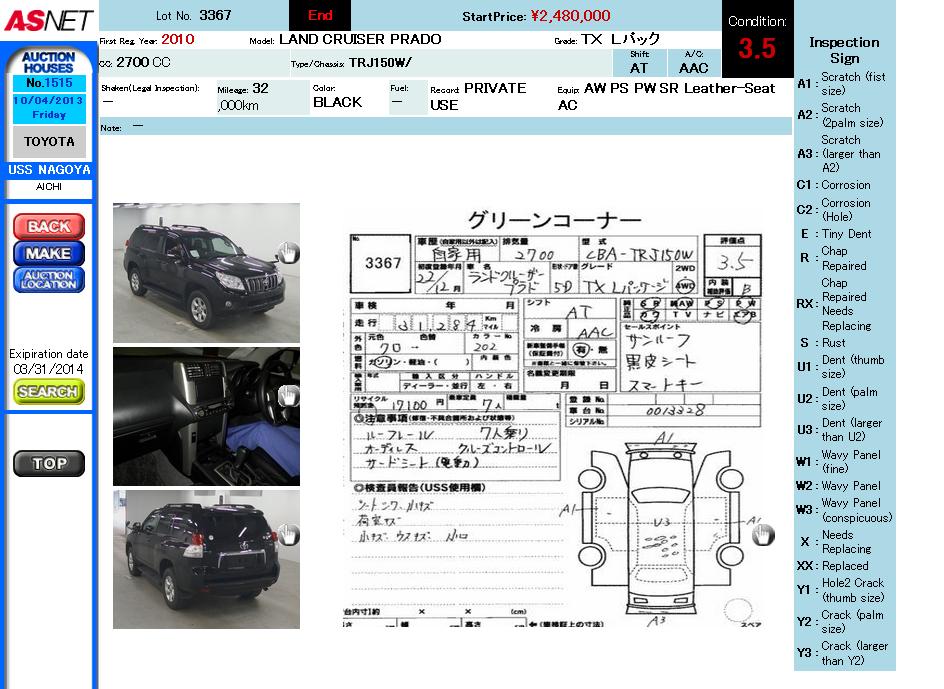Click hand icon on interior dashboard photo
This screenshot has width=944, height=689.
[x=287, y=395]
